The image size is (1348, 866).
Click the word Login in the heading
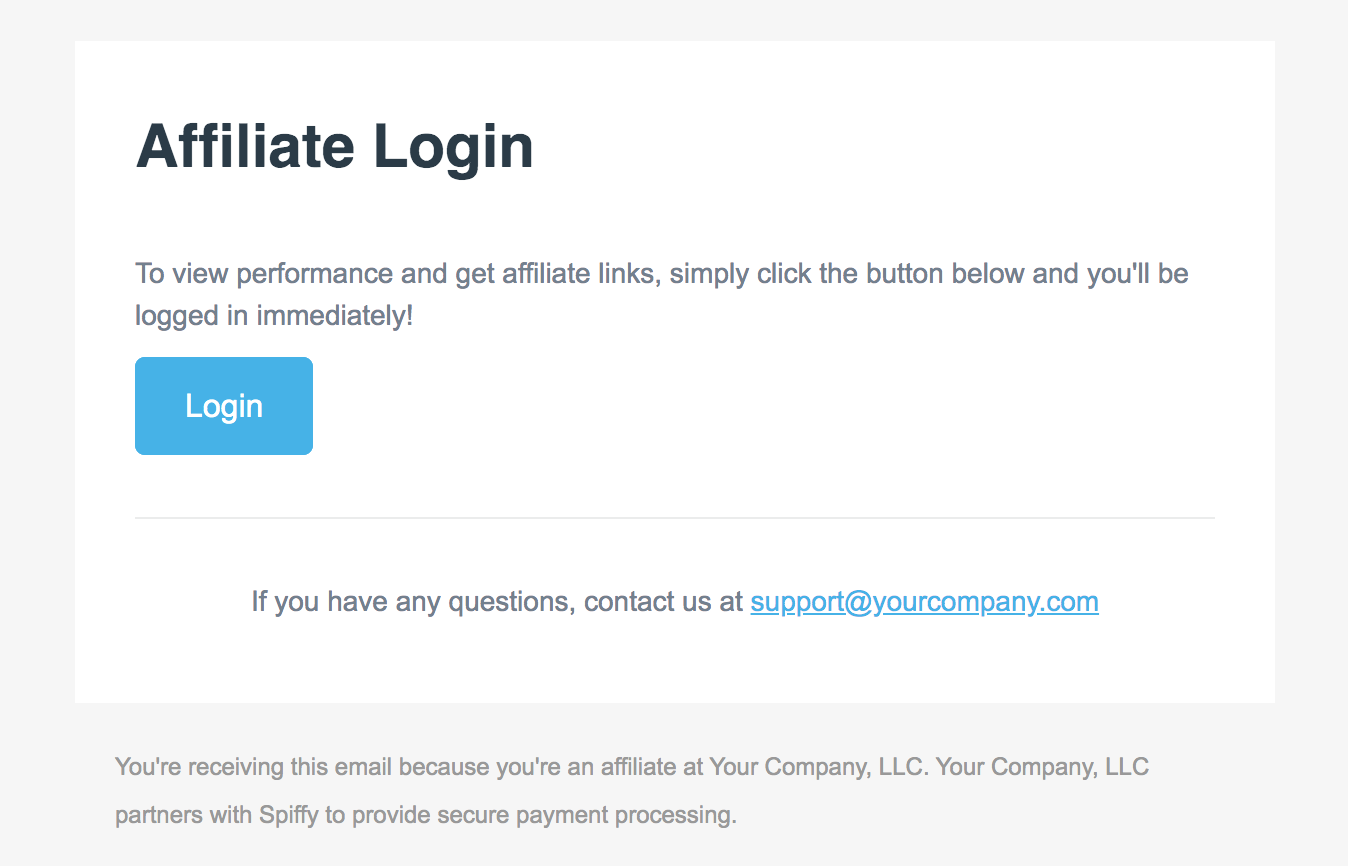click(453, 147)
